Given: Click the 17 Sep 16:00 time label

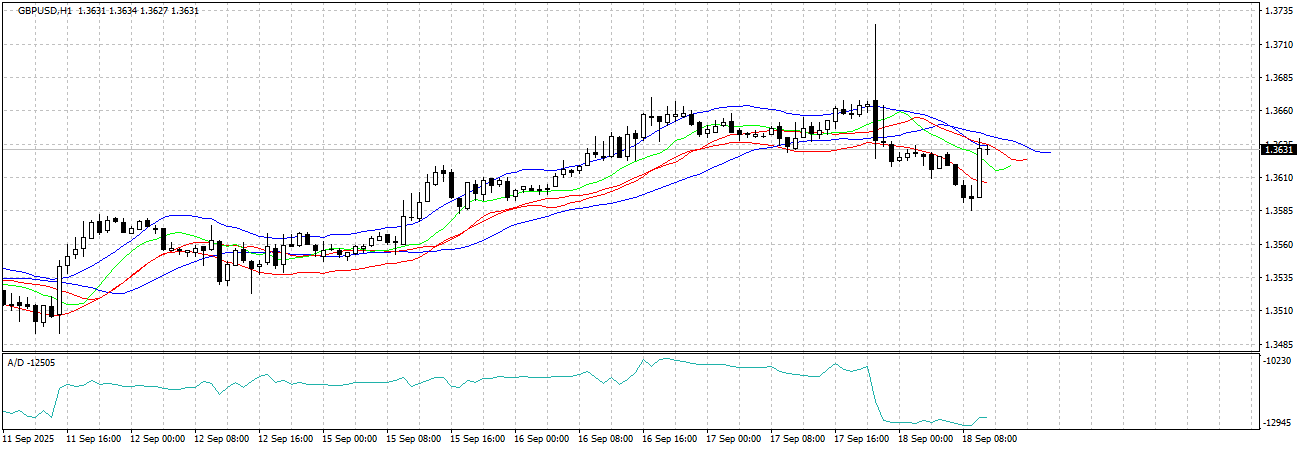Looking at the screenshot, I should [862, 439].
